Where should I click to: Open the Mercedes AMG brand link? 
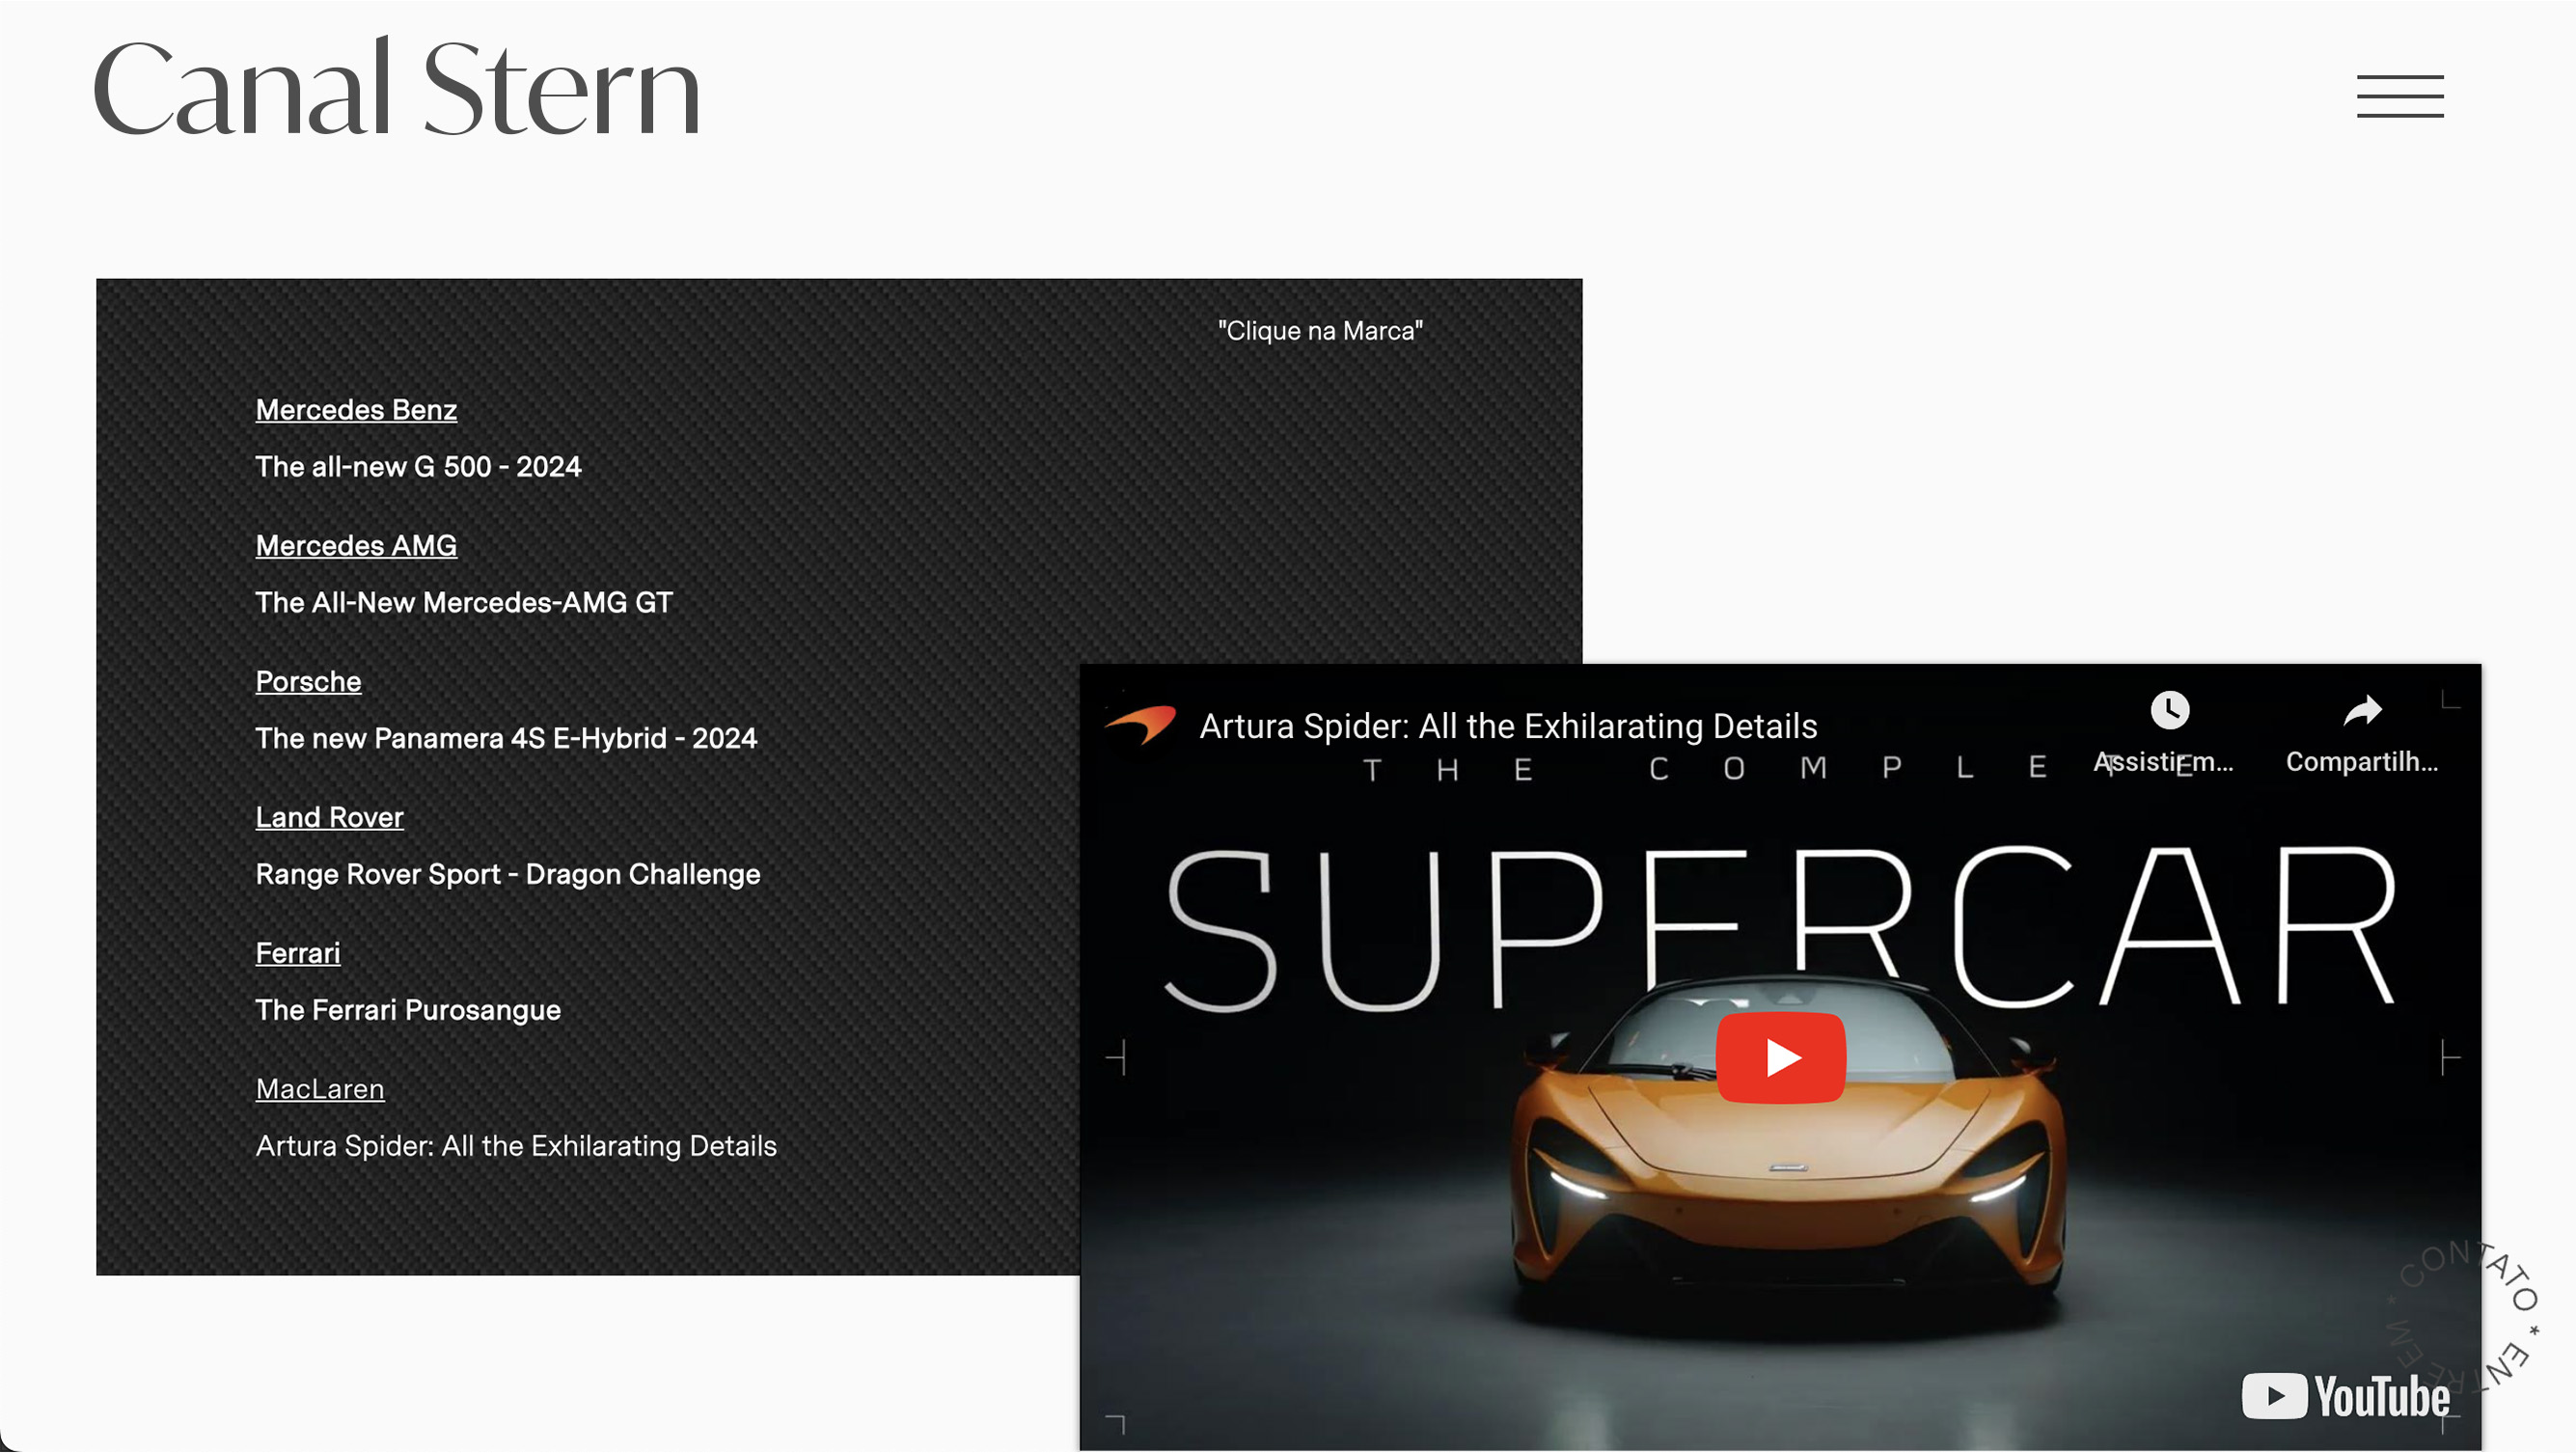pos(356,546)
